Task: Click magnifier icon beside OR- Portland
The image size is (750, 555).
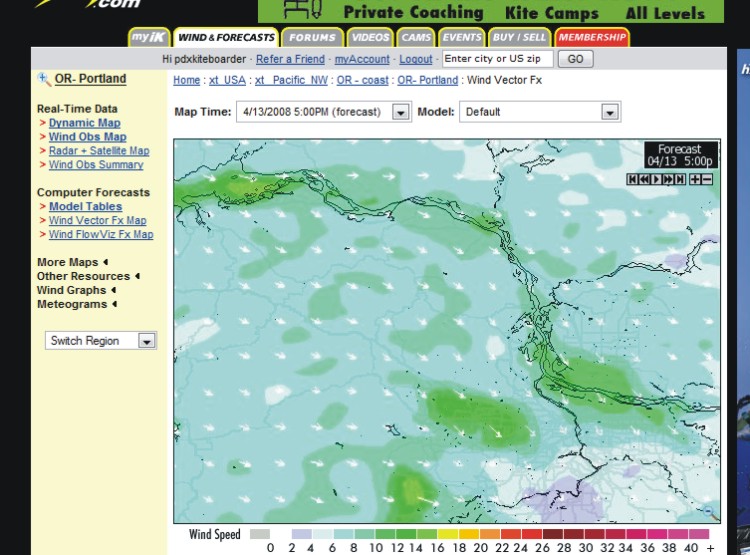Action: tap(44, 79)
